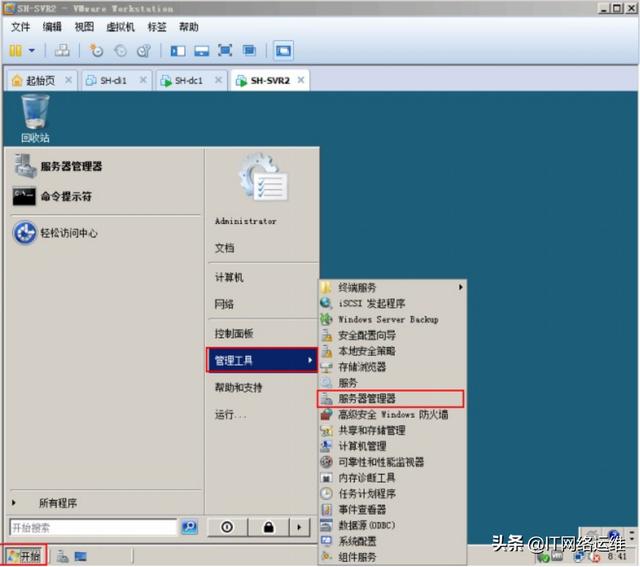The width and height of the screenshot is (640, 567).
Task: Click the search magnifier icon in Start menu
Action: 189,527
